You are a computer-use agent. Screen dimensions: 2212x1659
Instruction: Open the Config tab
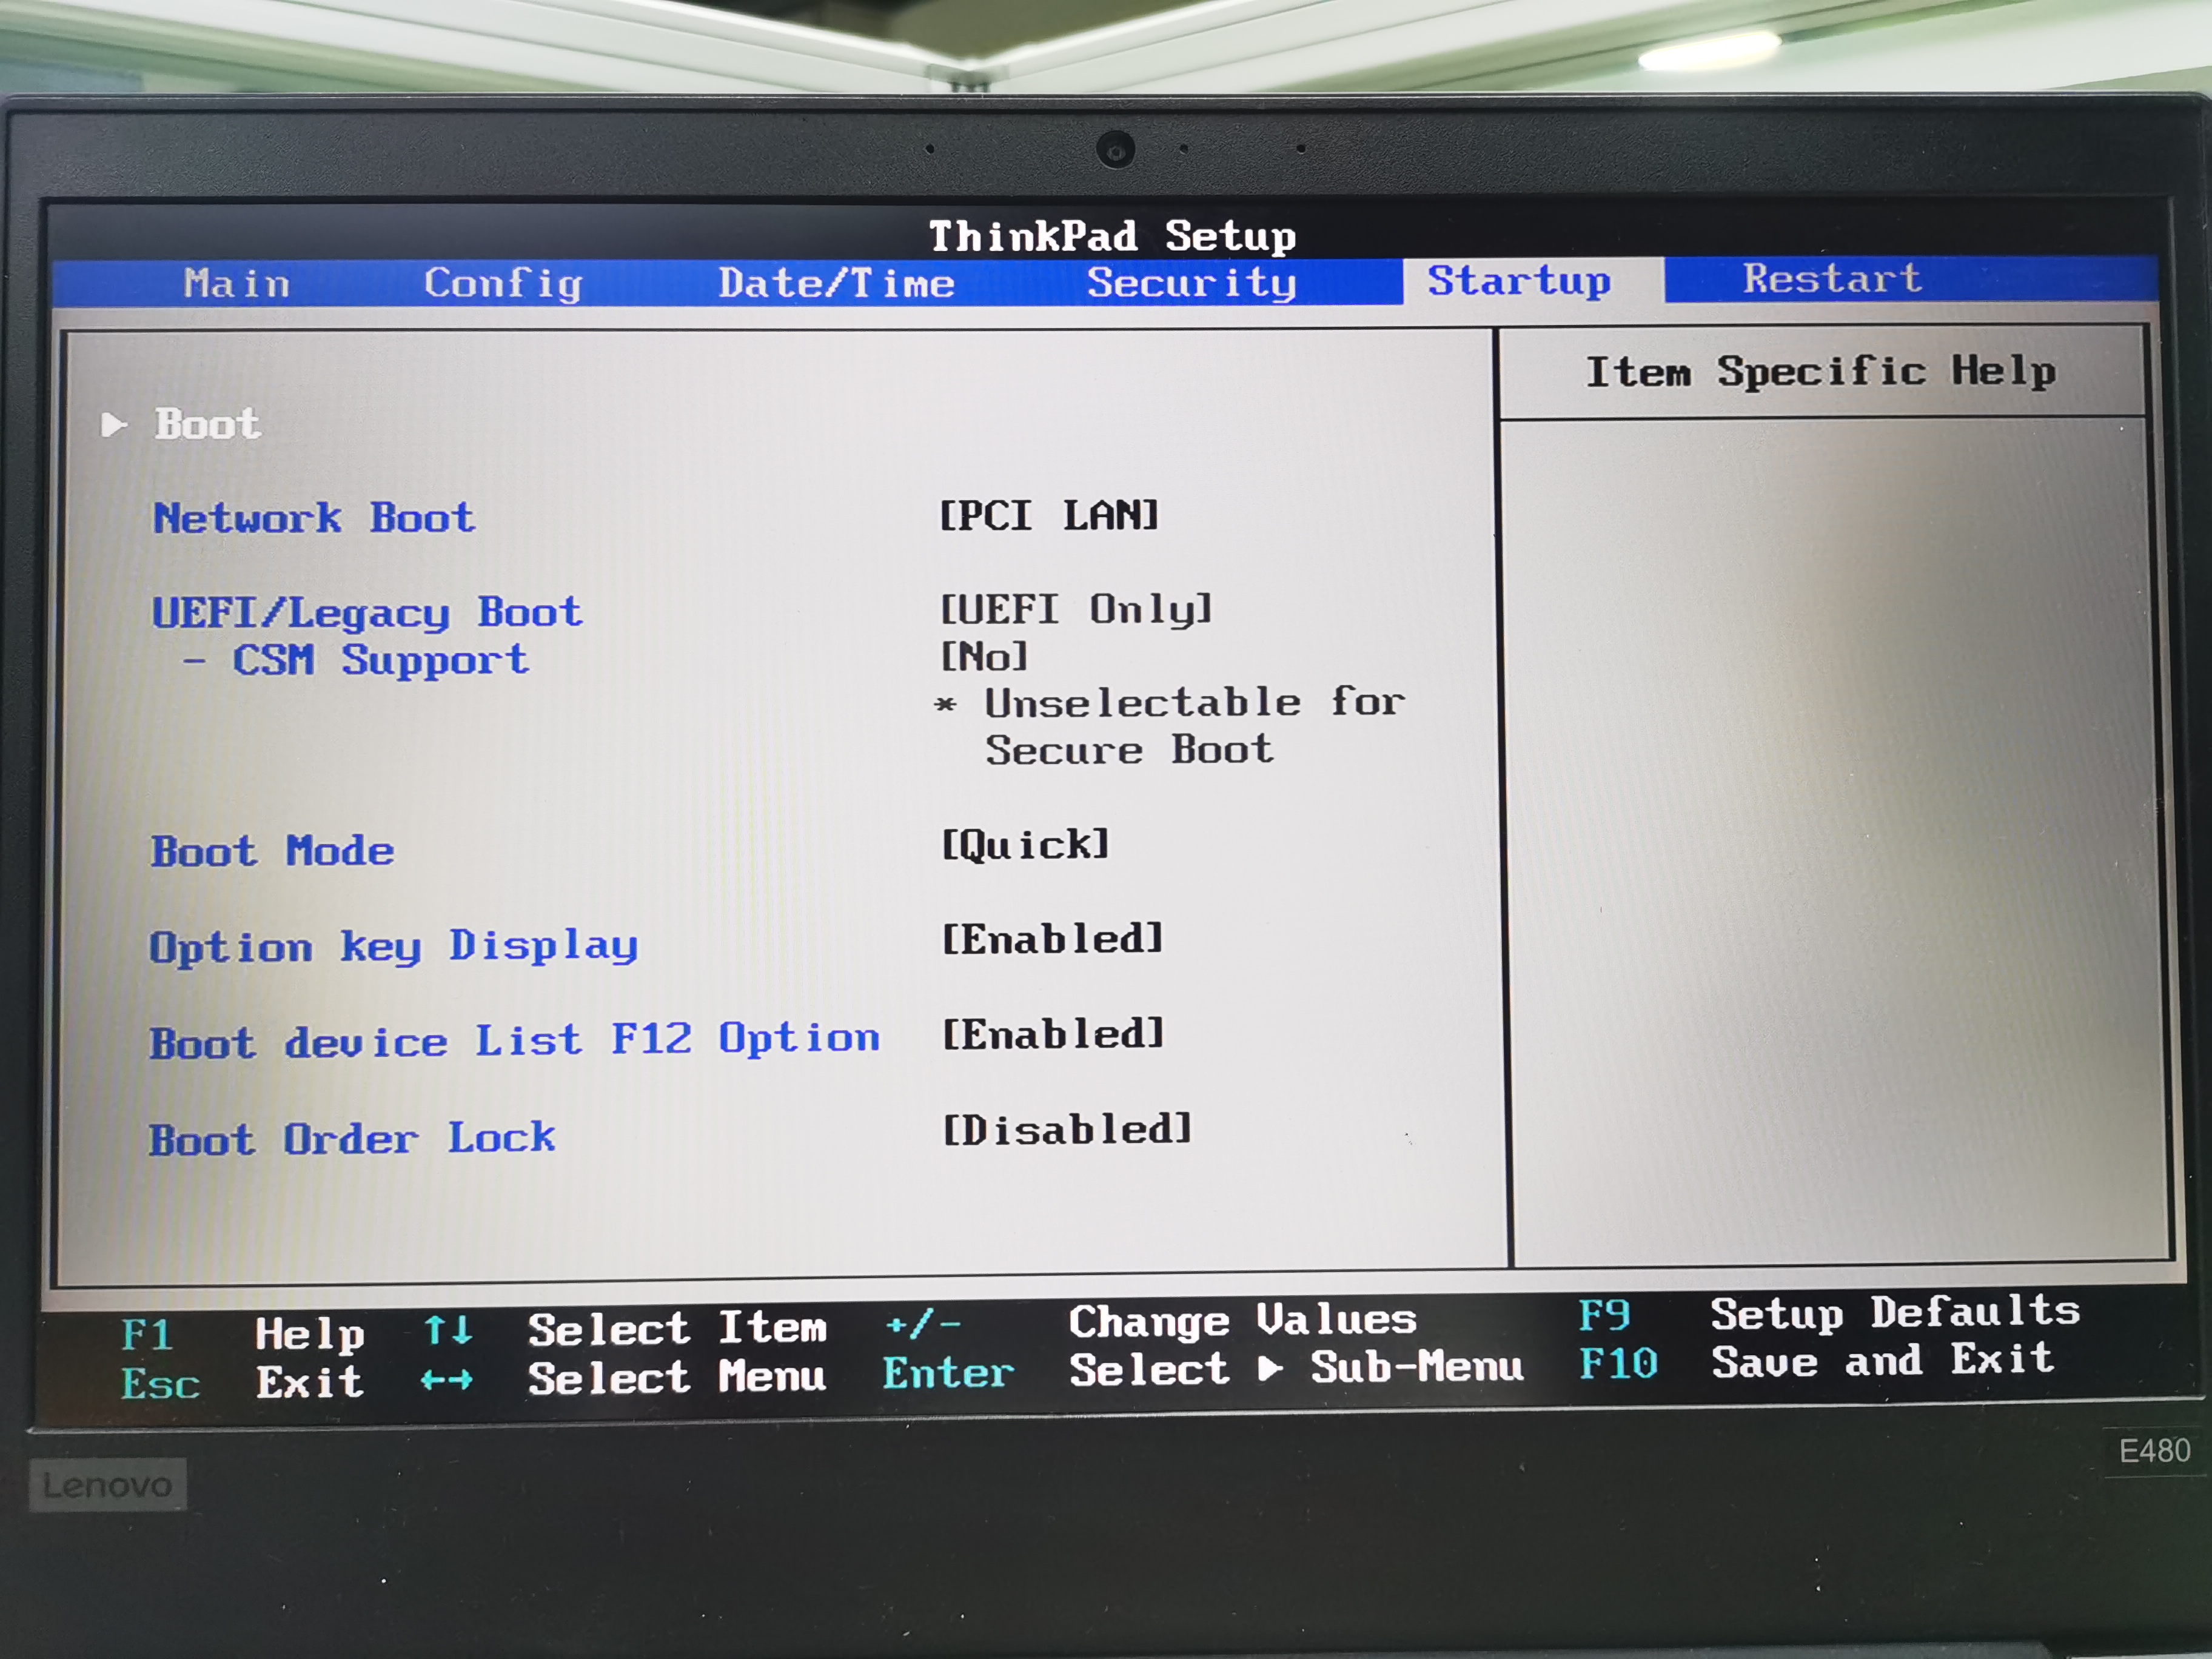[503, 283]
